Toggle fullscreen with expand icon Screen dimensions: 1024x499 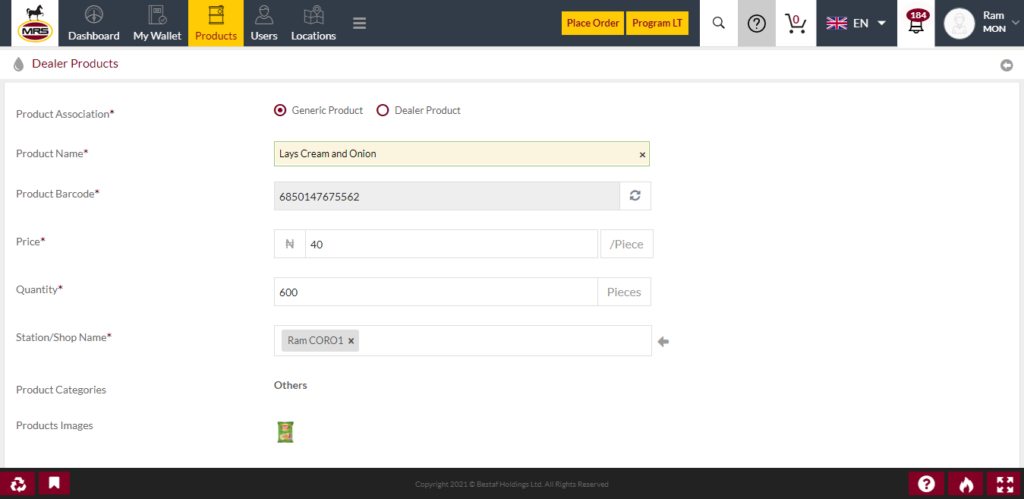[x=1004, y=484]
